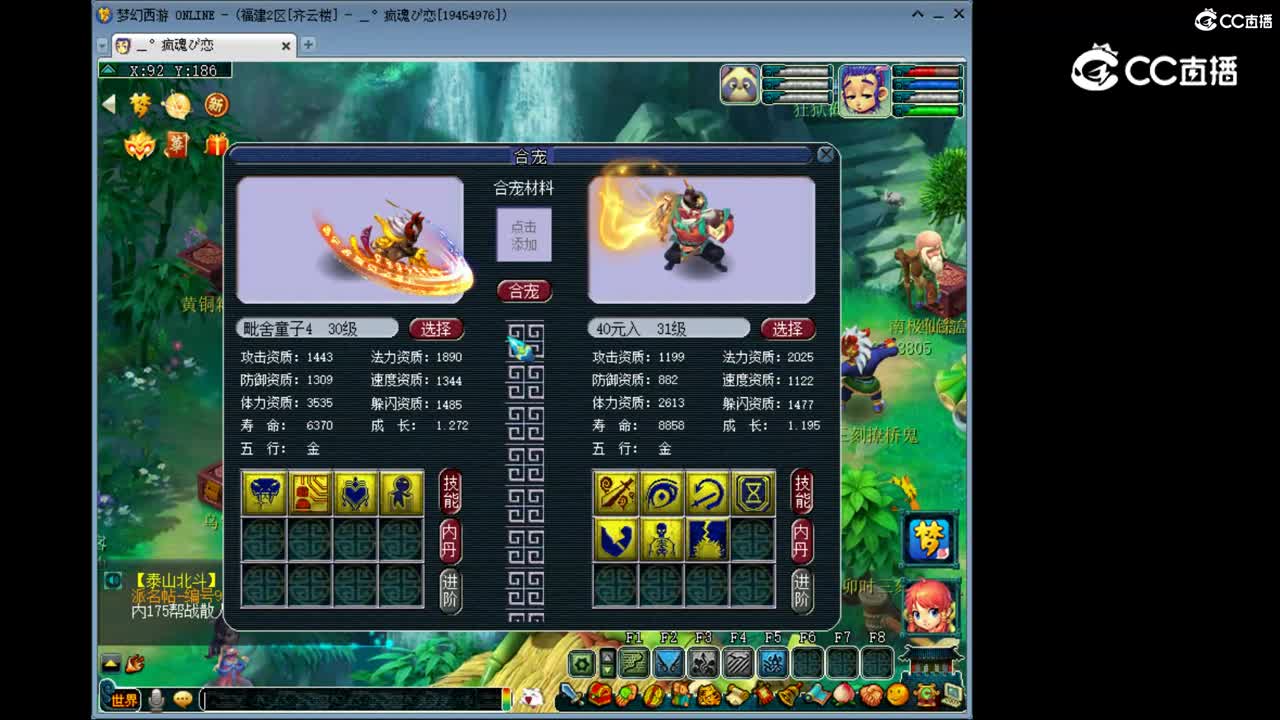Click the 世界 chat channel button

pos(123,699)
